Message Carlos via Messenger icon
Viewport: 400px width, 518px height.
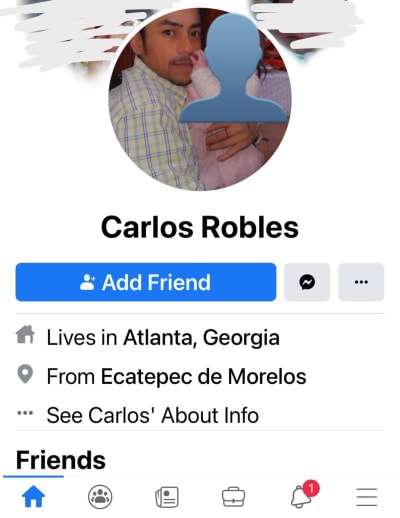click(x=307, y=282)
